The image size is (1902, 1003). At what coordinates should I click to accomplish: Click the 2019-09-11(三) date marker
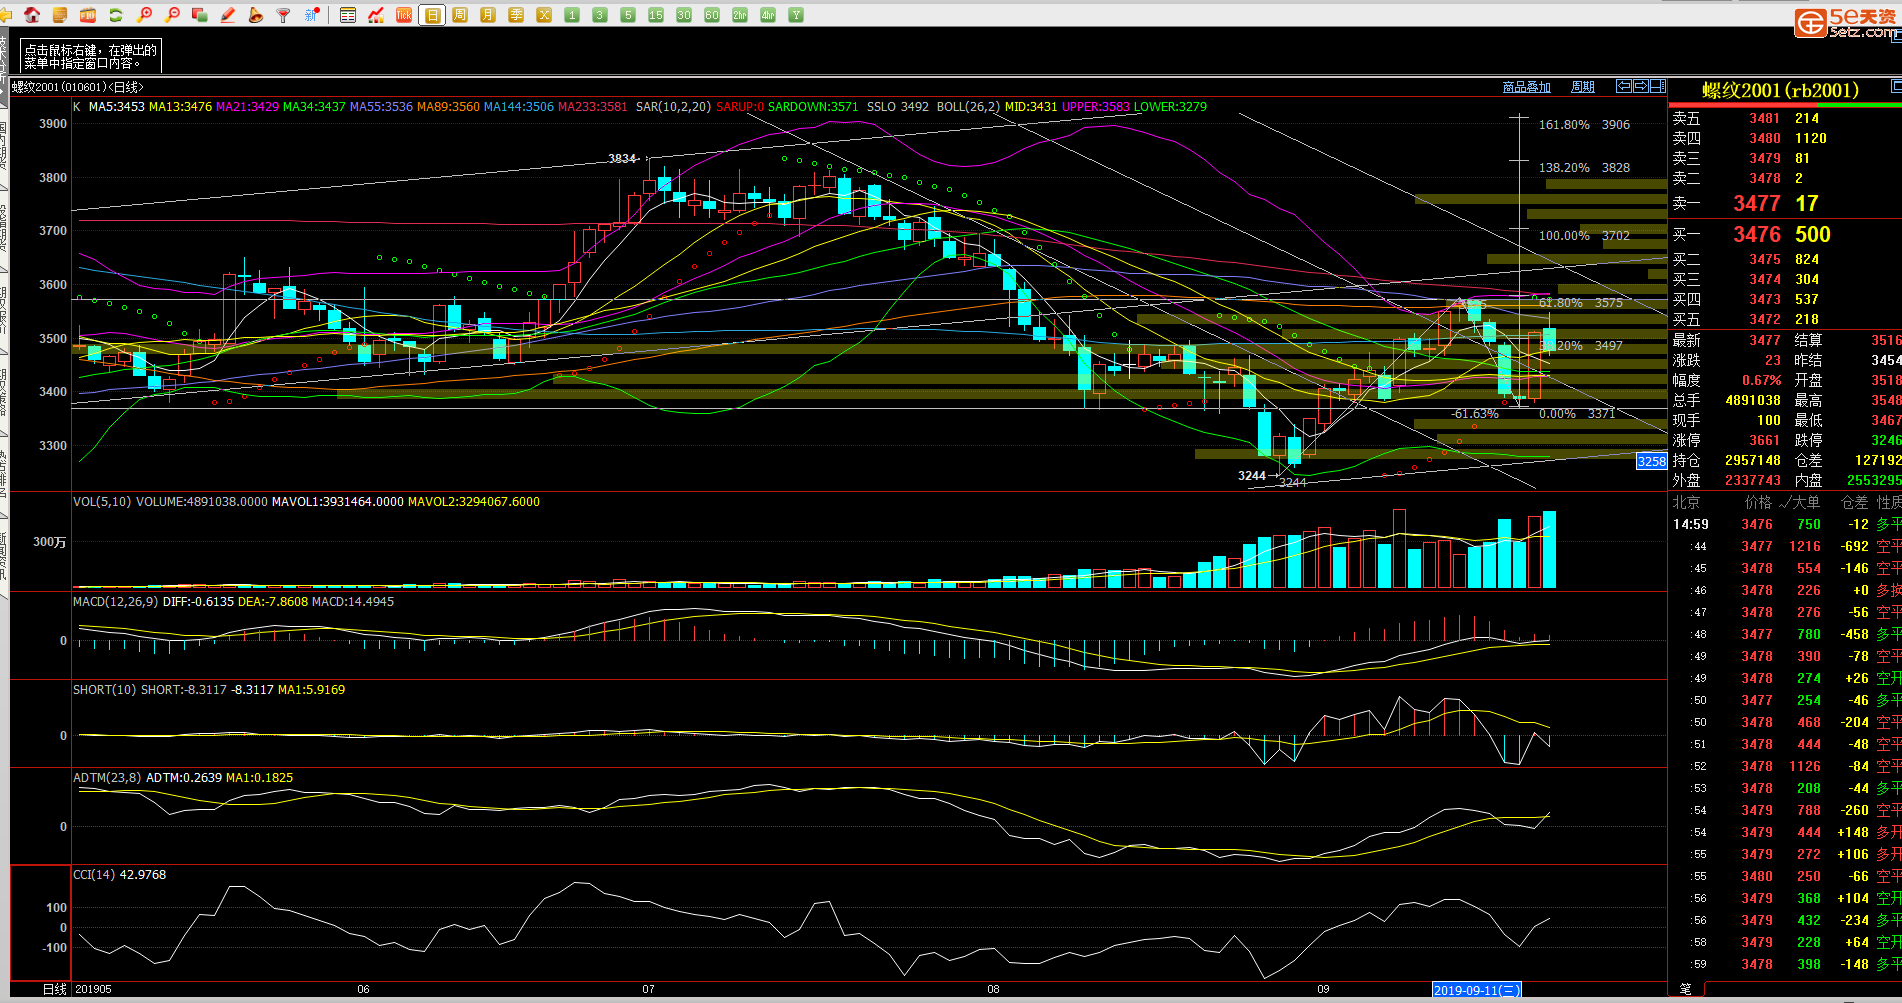tap(1477, 990)
